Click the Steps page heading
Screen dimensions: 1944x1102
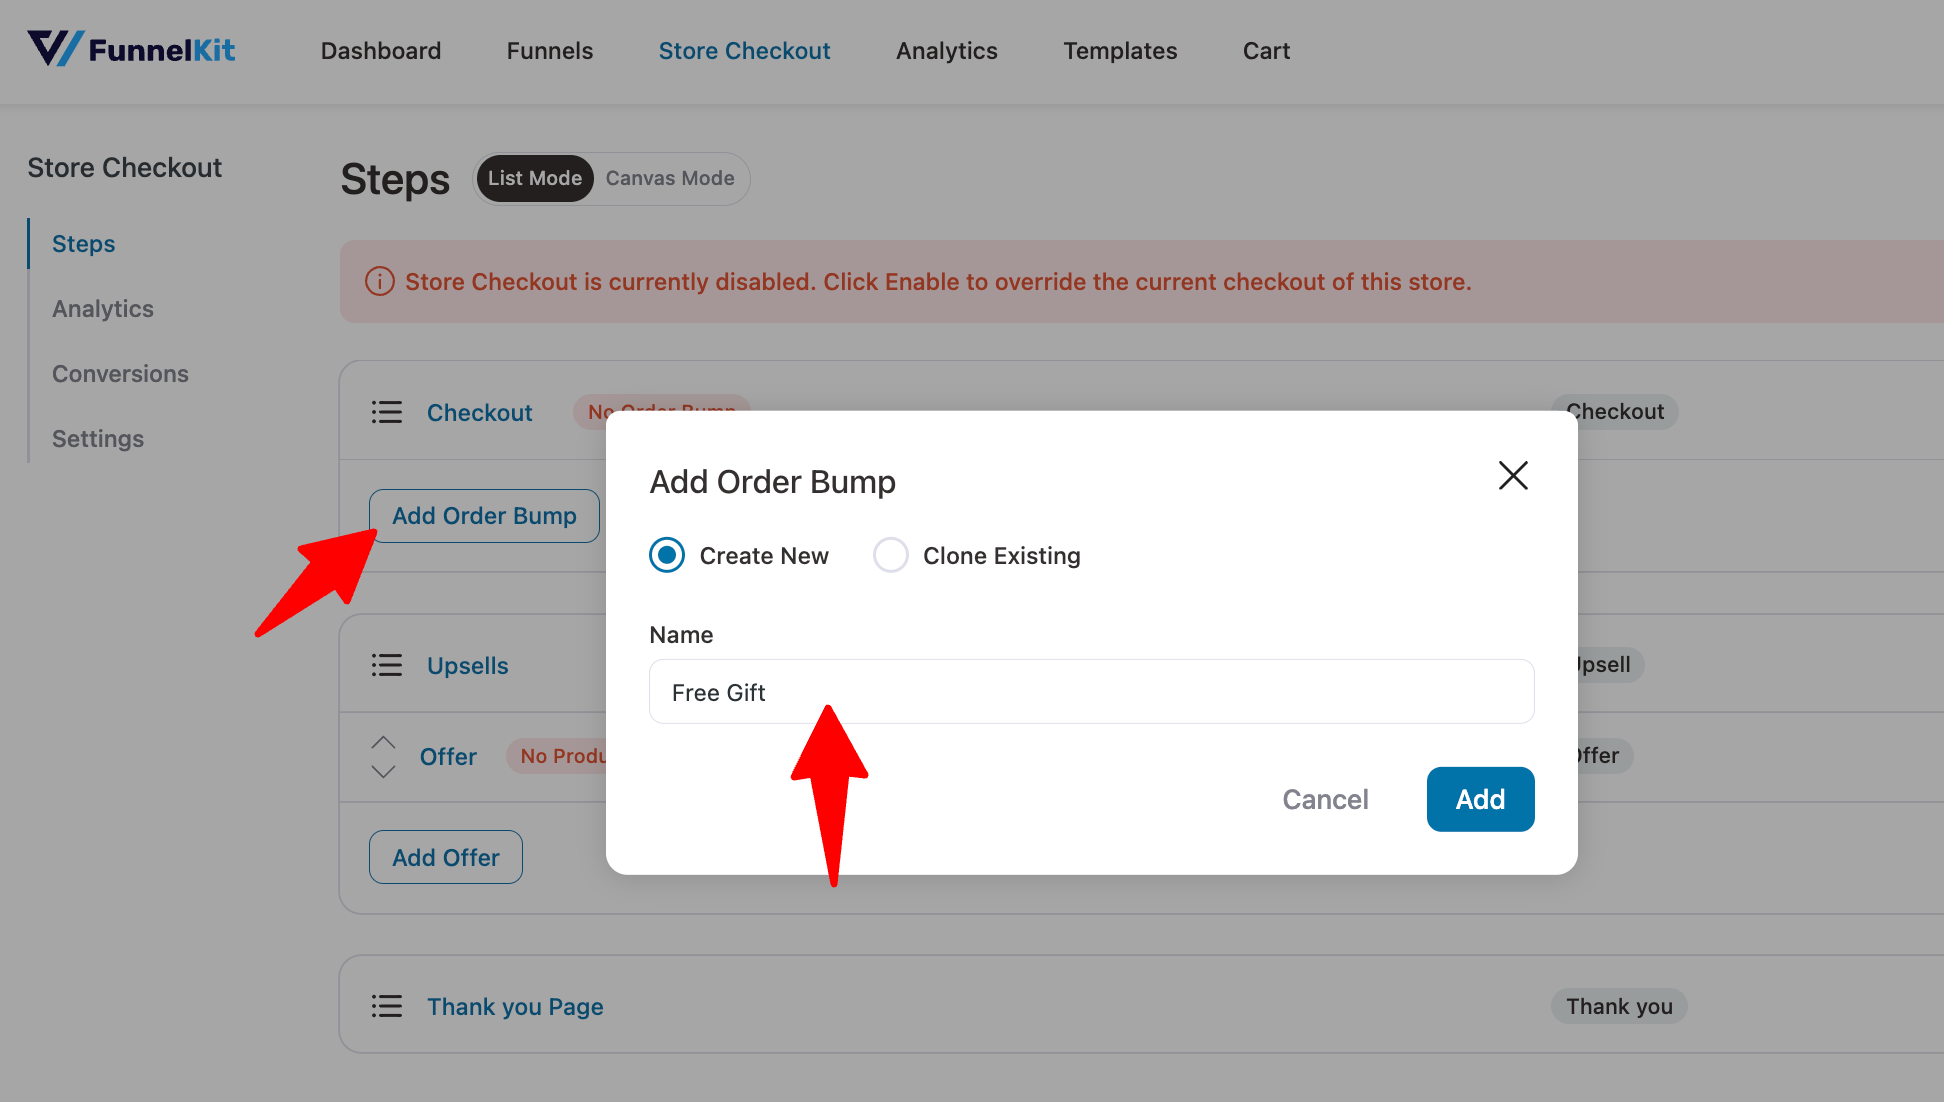(x=395, y=180)
